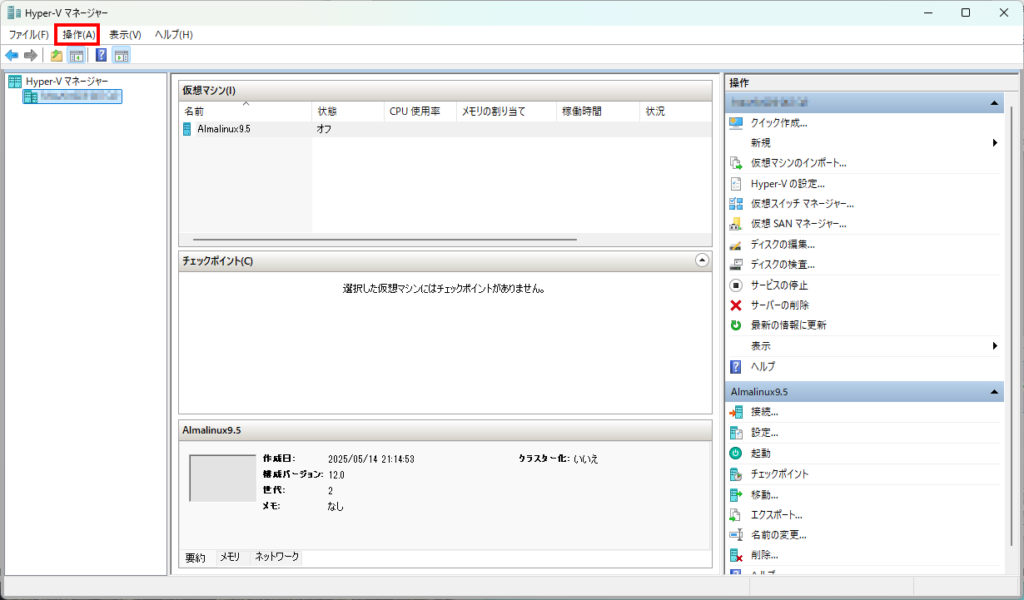Open 仮想スイッチ マネージャー virtual switch manager
1024x600 pixels.
click(x=801, y=204)
